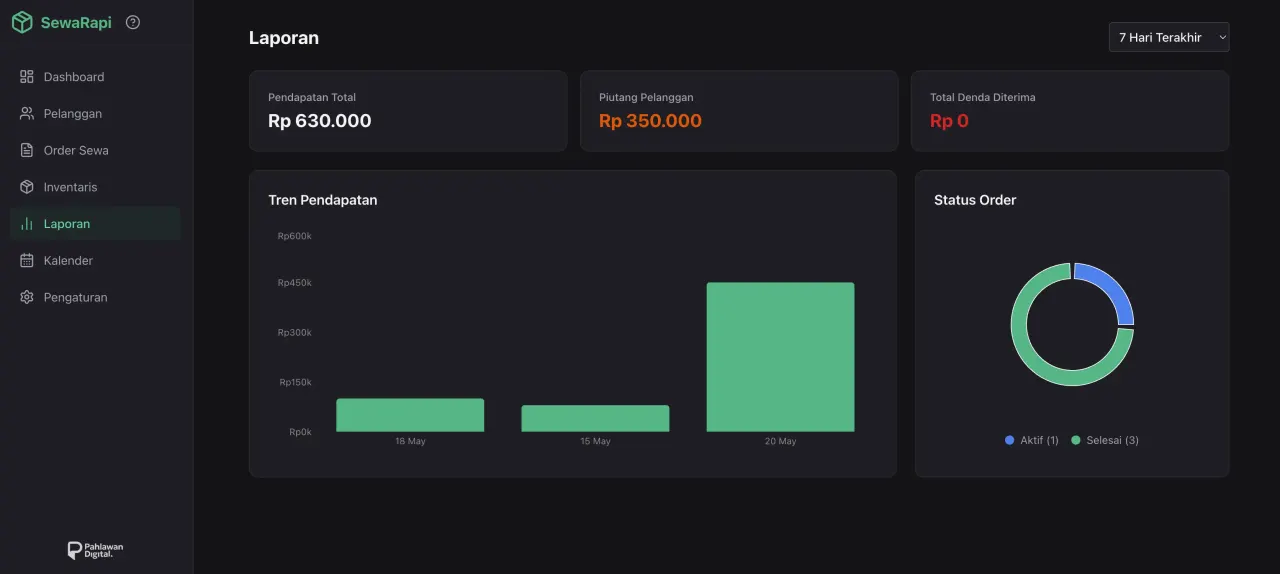Click the 20 May date label
Image resolution: width=1280 pixels, height=574 pixels.
coord(780,441)
